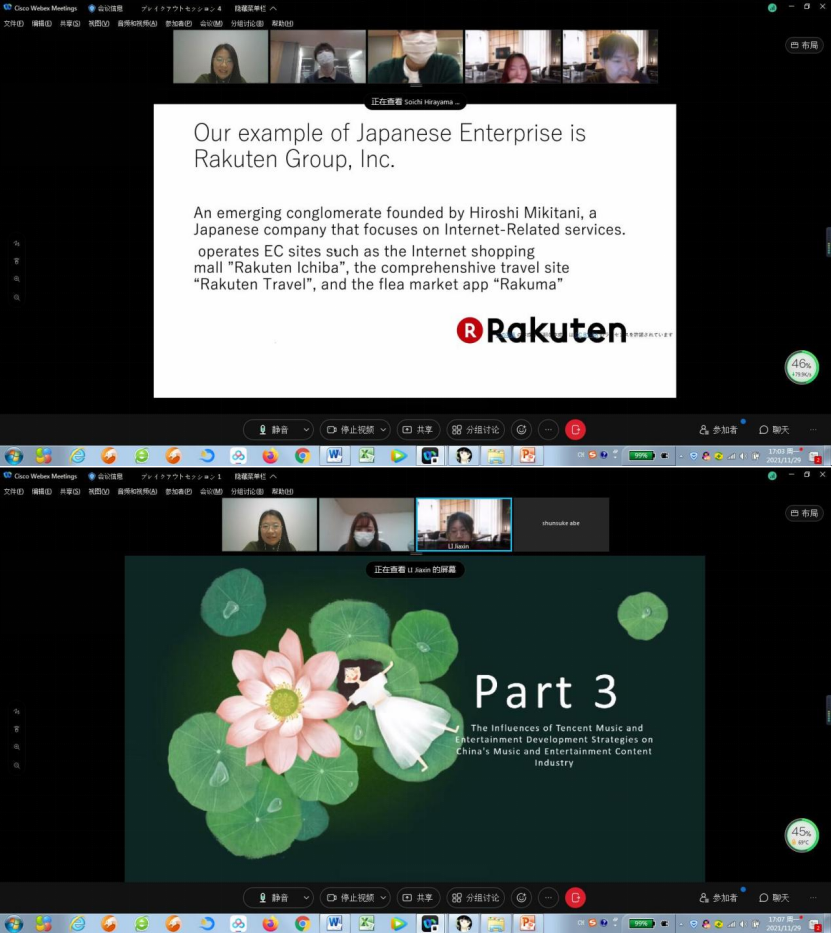
Task: Expand audio options arrow in top window
Action: [x=305, y=430]
